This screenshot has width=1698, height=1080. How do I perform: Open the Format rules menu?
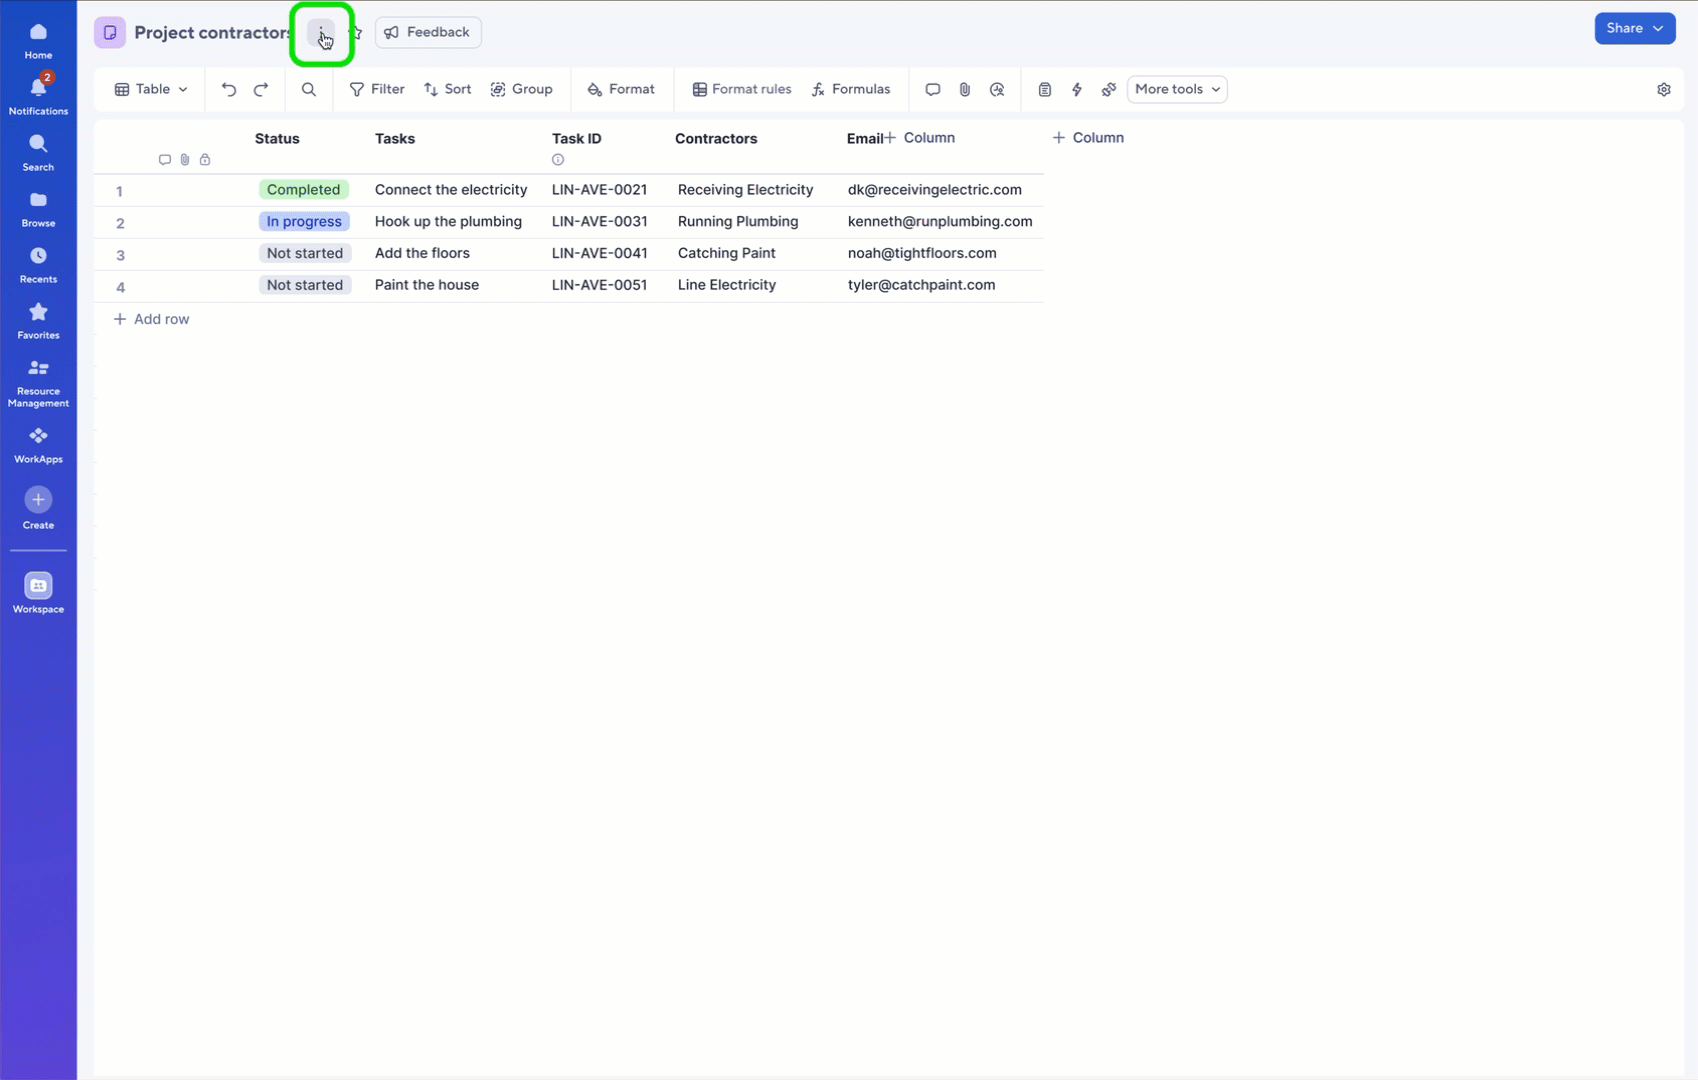(741, 90)
